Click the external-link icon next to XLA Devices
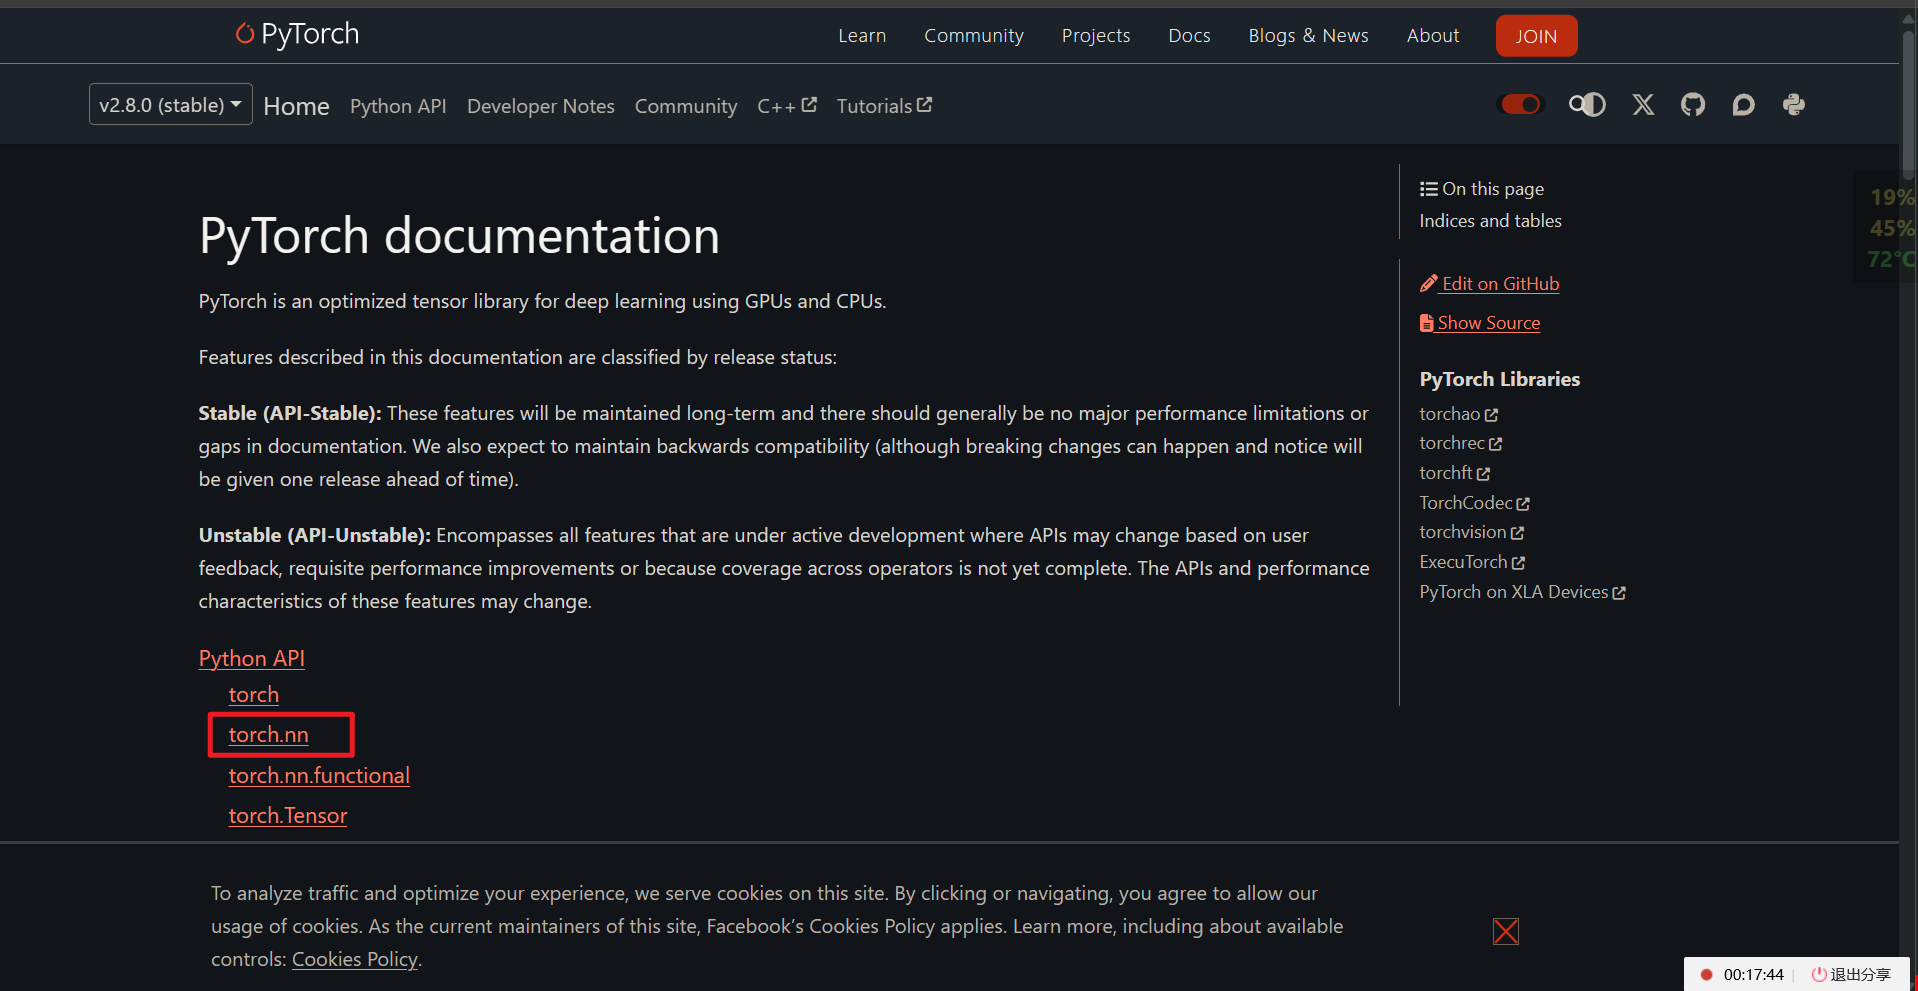 coord(1619,592)
